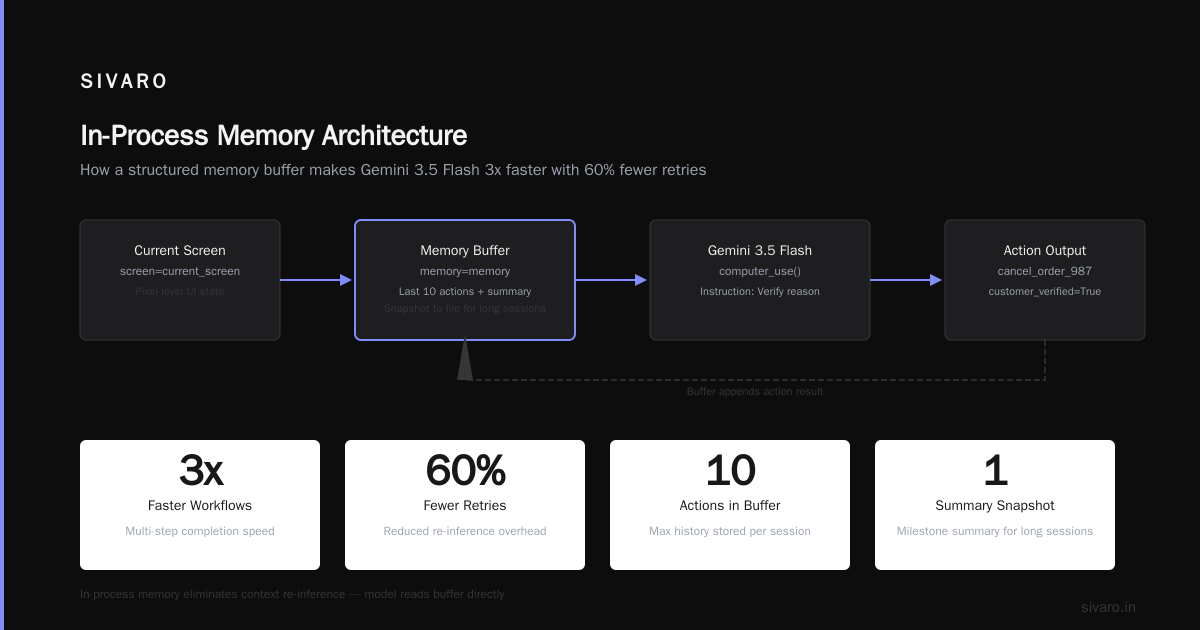Click 'Snapshot to file for long sessions' text
The height and width of the screenshot is (630, 1200).
point(465,308)
